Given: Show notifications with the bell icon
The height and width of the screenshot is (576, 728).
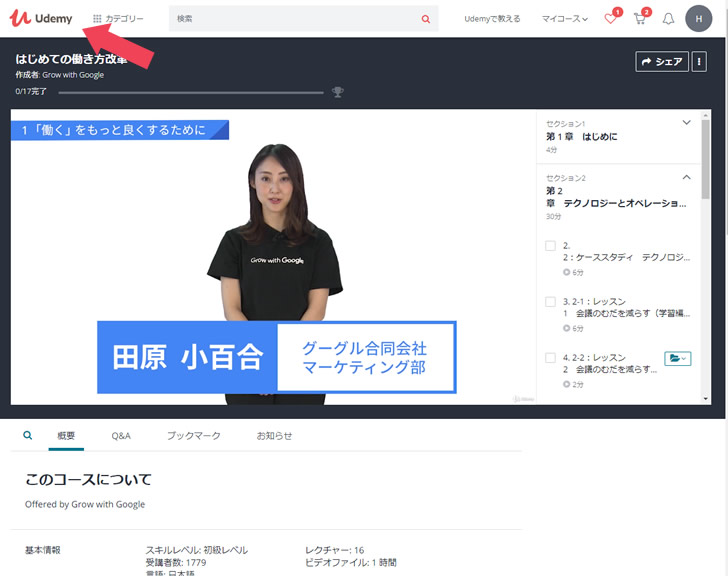Looking at the screenshot, I should [668, 19].
